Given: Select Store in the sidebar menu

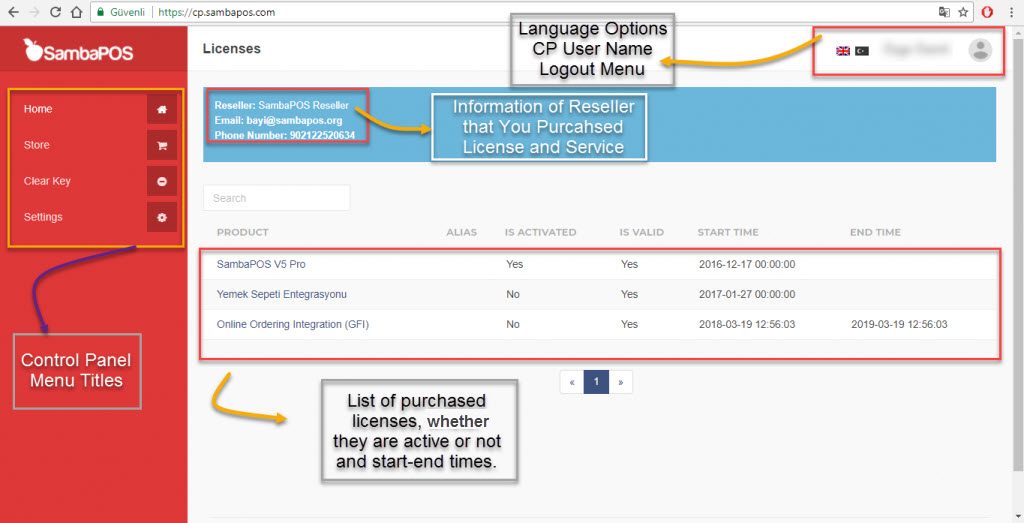Looking at the screenshot, I should (x=37, y=145).
